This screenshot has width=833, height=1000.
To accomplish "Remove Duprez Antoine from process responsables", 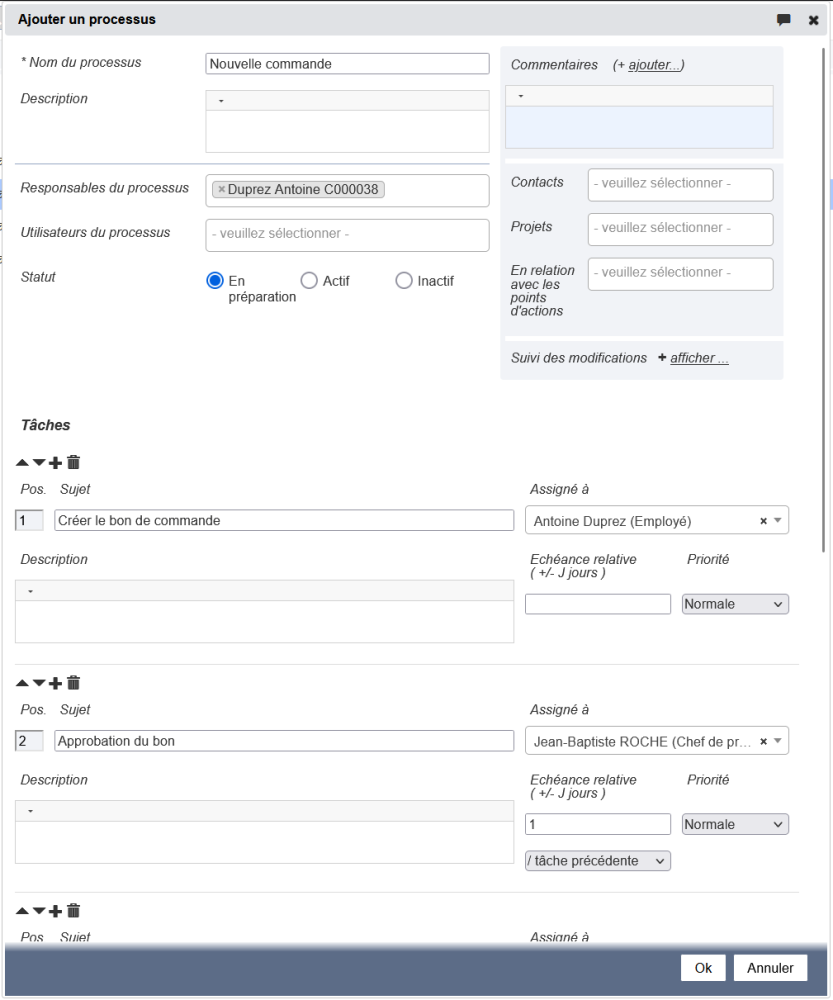I will tap(221, 189).
